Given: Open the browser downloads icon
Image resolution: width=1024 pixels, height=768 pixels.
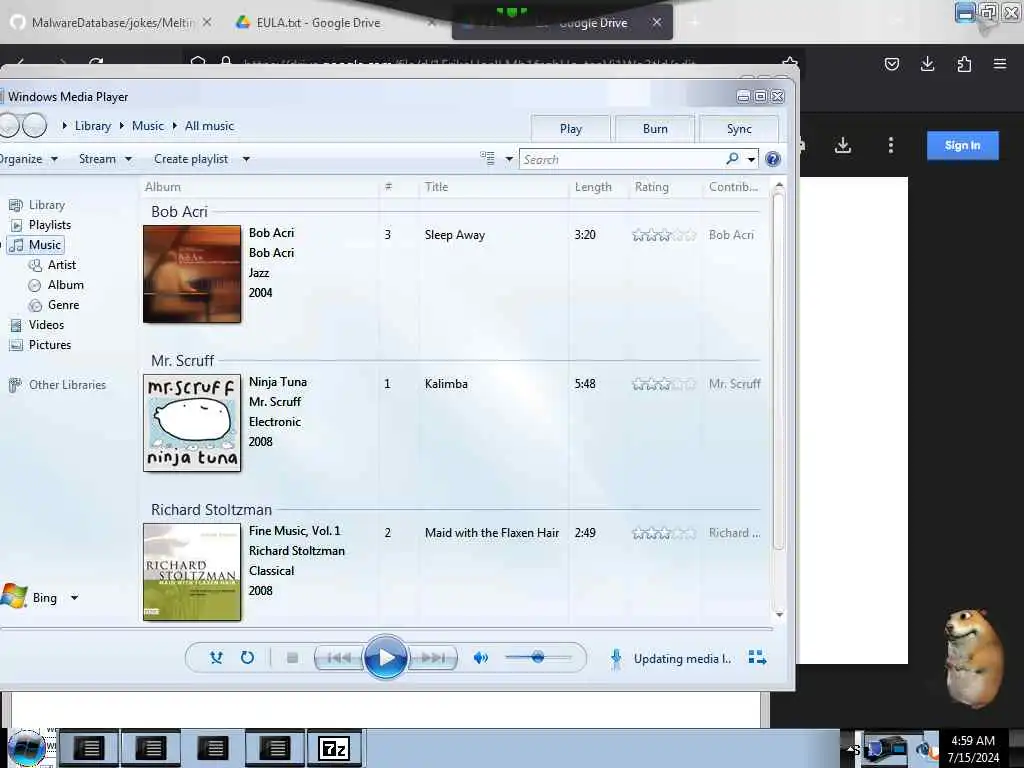Looking at the screenshot, I should (x=927, y=64).
